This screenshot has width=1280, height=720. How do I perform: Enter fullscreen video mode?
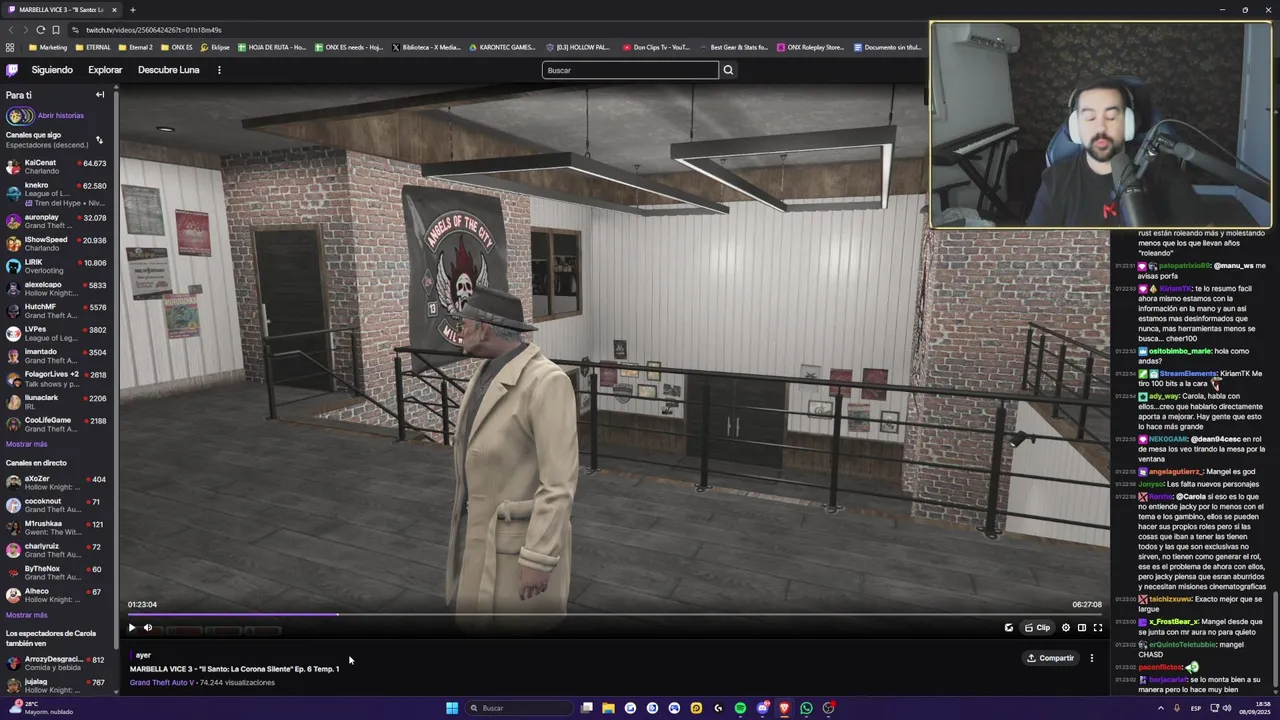(x=1098, y=628)
